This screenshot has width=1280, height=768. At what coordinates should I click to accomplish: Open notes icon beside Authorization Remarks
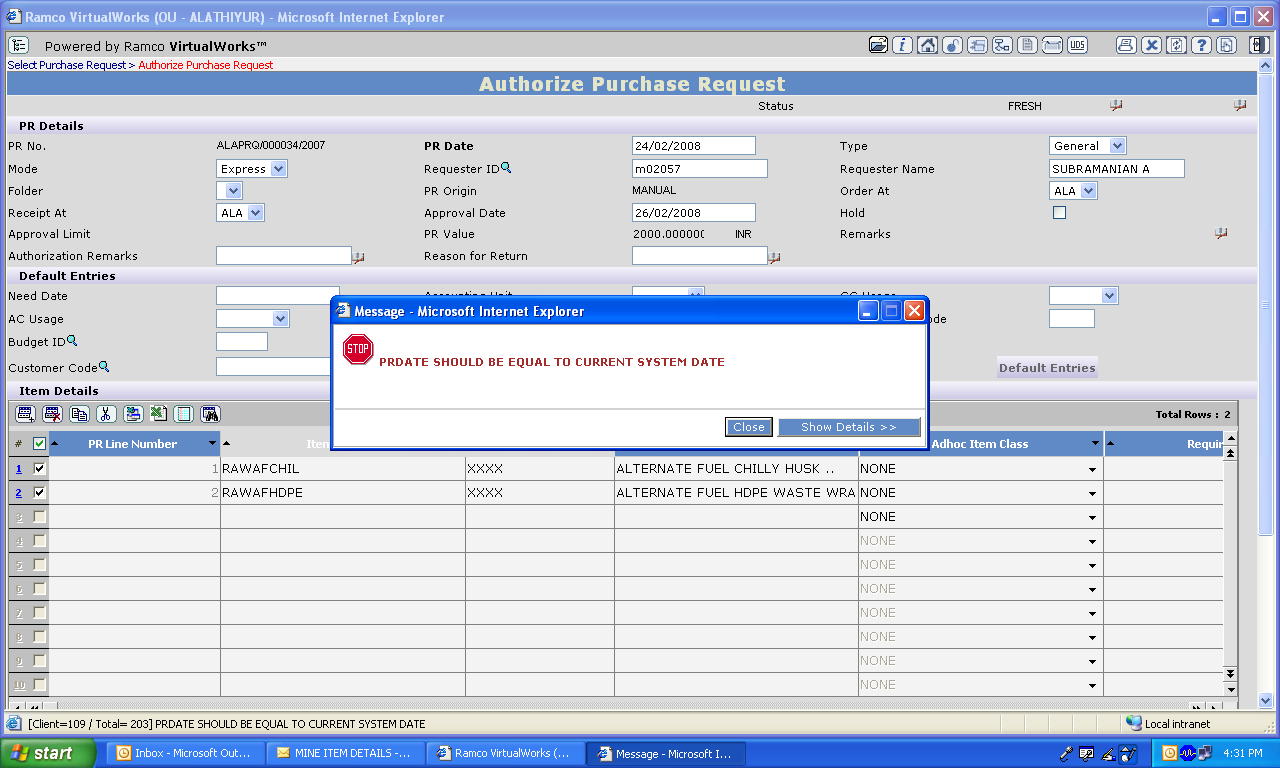(x=358, y=258)
